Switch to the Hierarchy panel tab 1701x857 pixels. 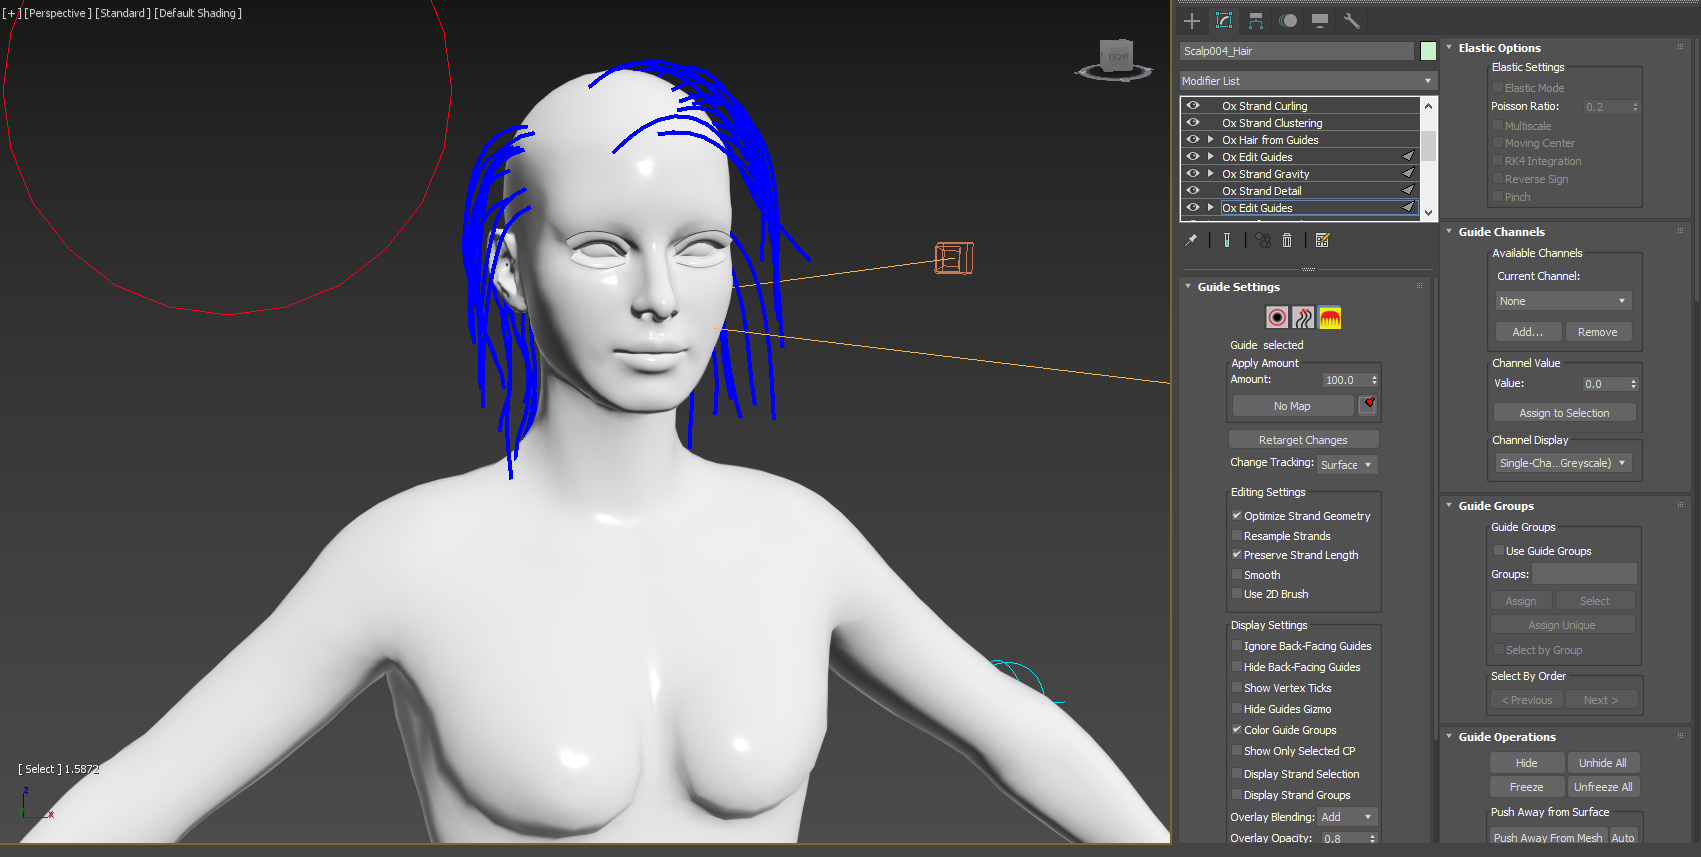click(x=1256, y=21)
